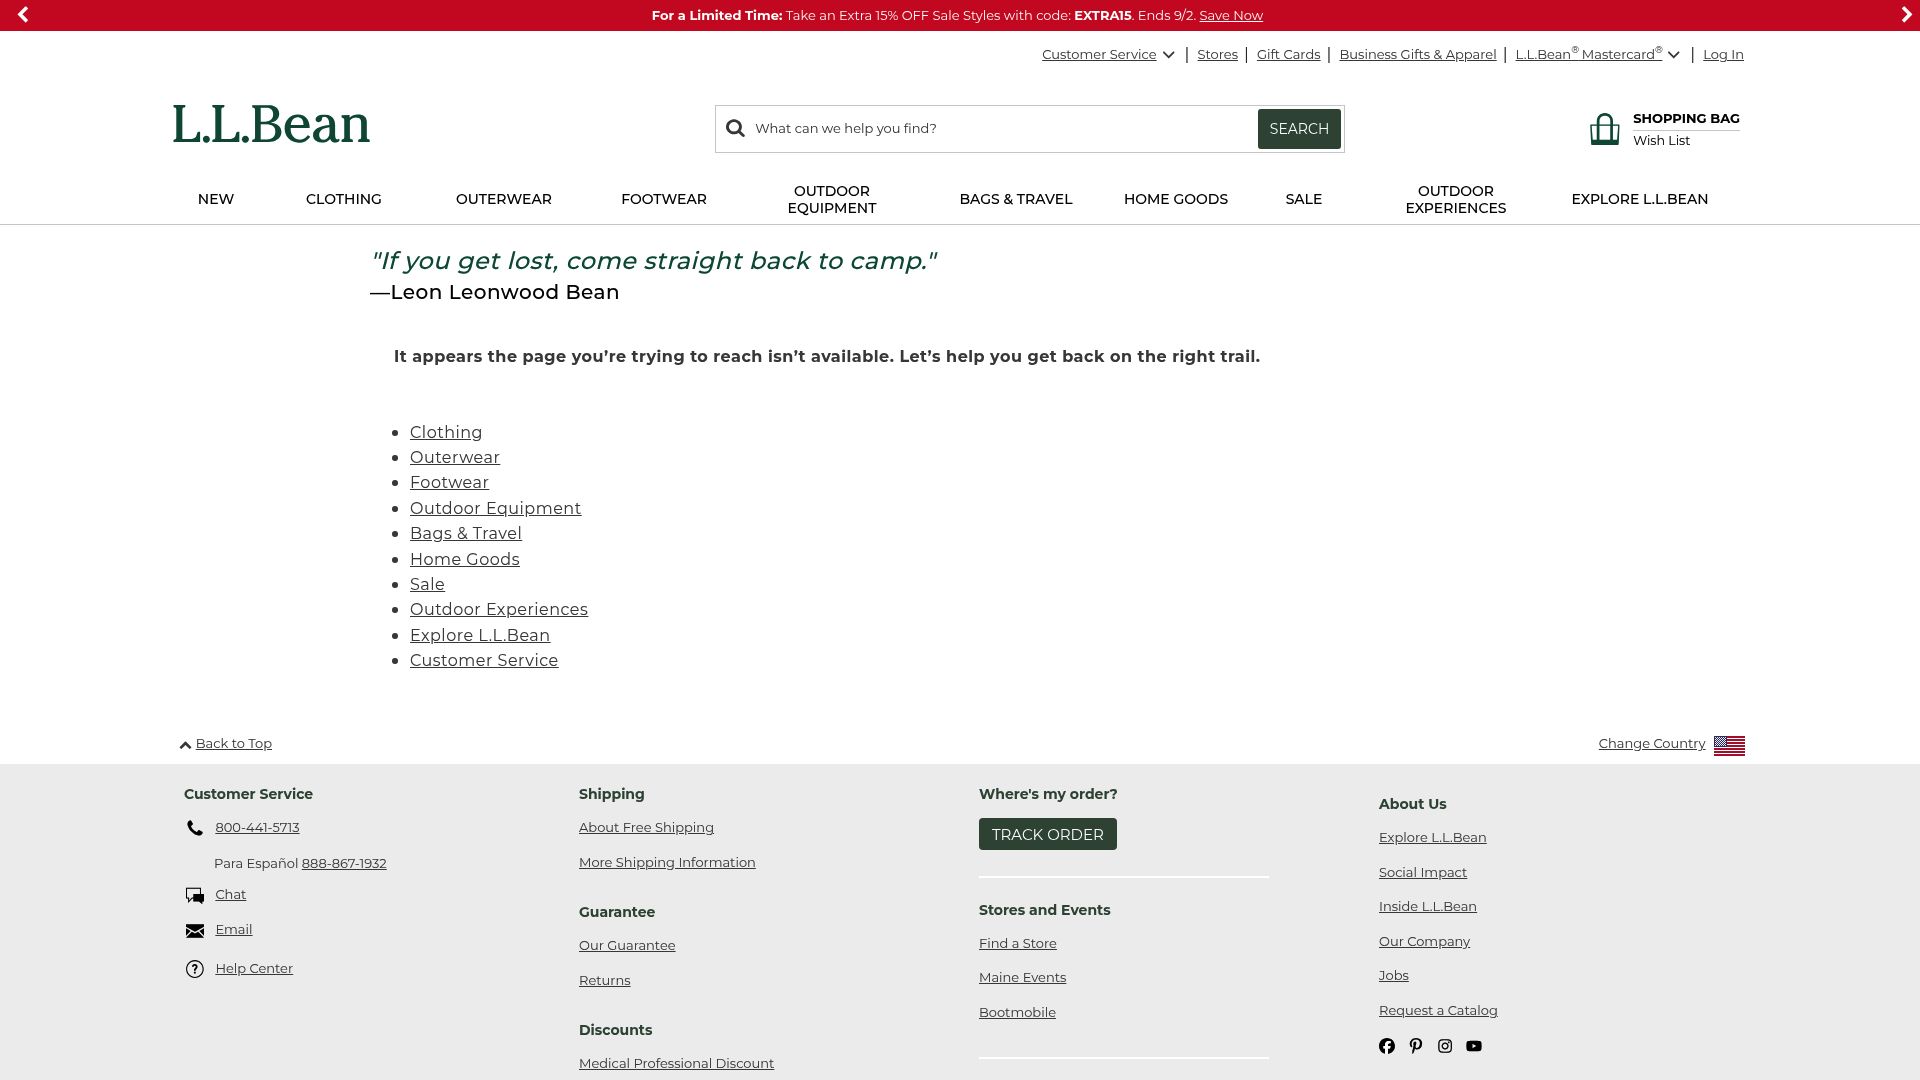This screenshot has height=1080, width=1920.
Task: Open the YouTube social icon
Action: pyautogui.click(x=1474, y=1046)
